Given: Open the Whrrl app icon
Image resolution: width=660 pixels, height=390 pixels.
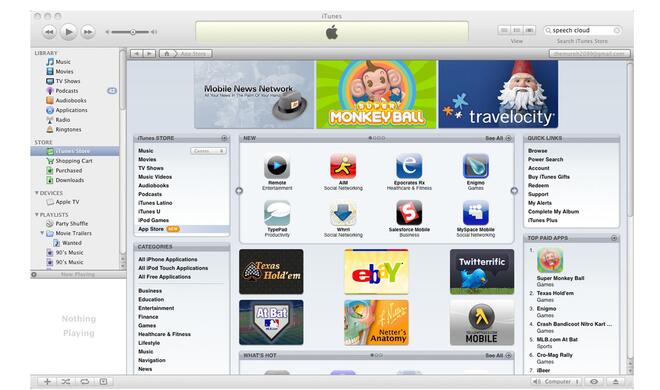Looking at the screenshot, I should 343,213.
